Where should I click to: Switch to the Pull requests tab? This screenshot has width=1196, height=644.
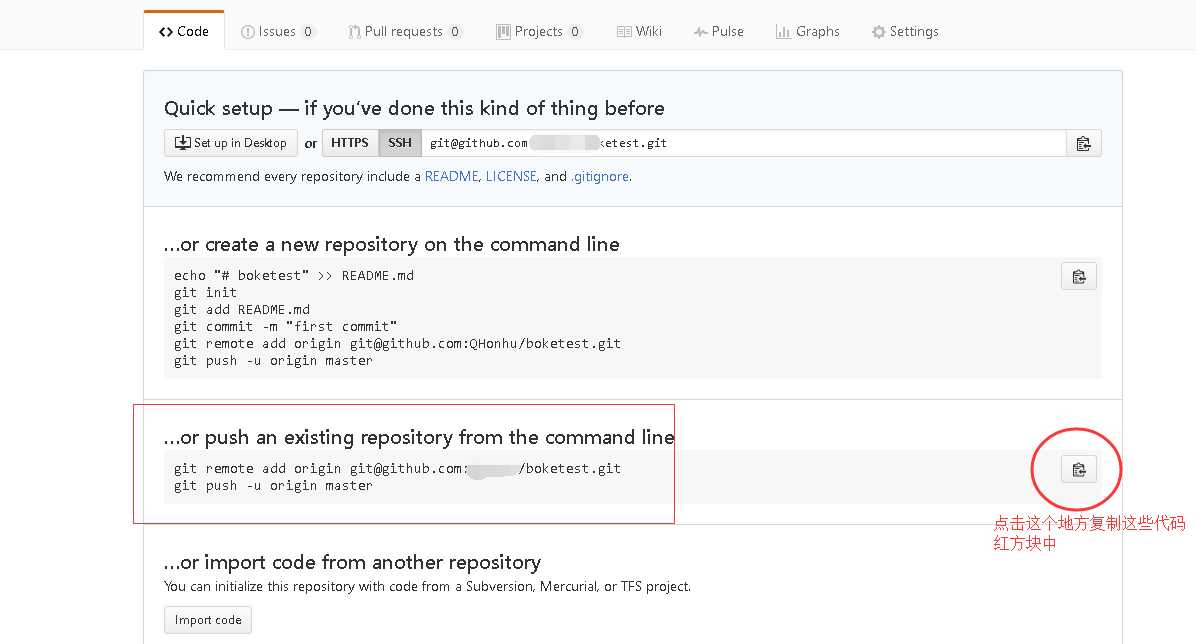click(x=404, y=31)
